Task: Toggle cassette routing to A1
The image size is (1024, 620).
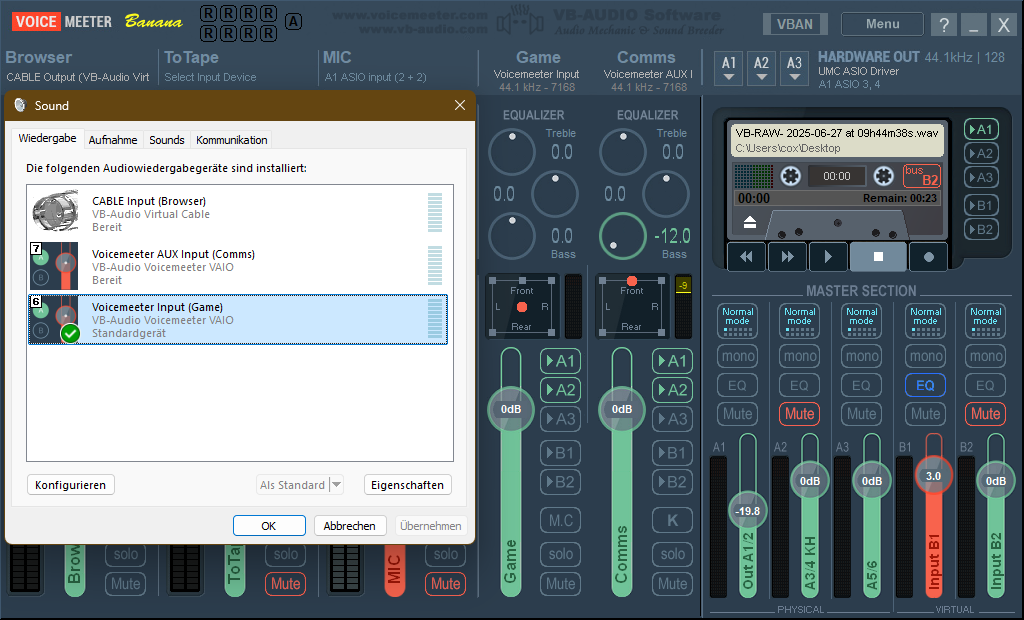Action: [x=981, y=129]
